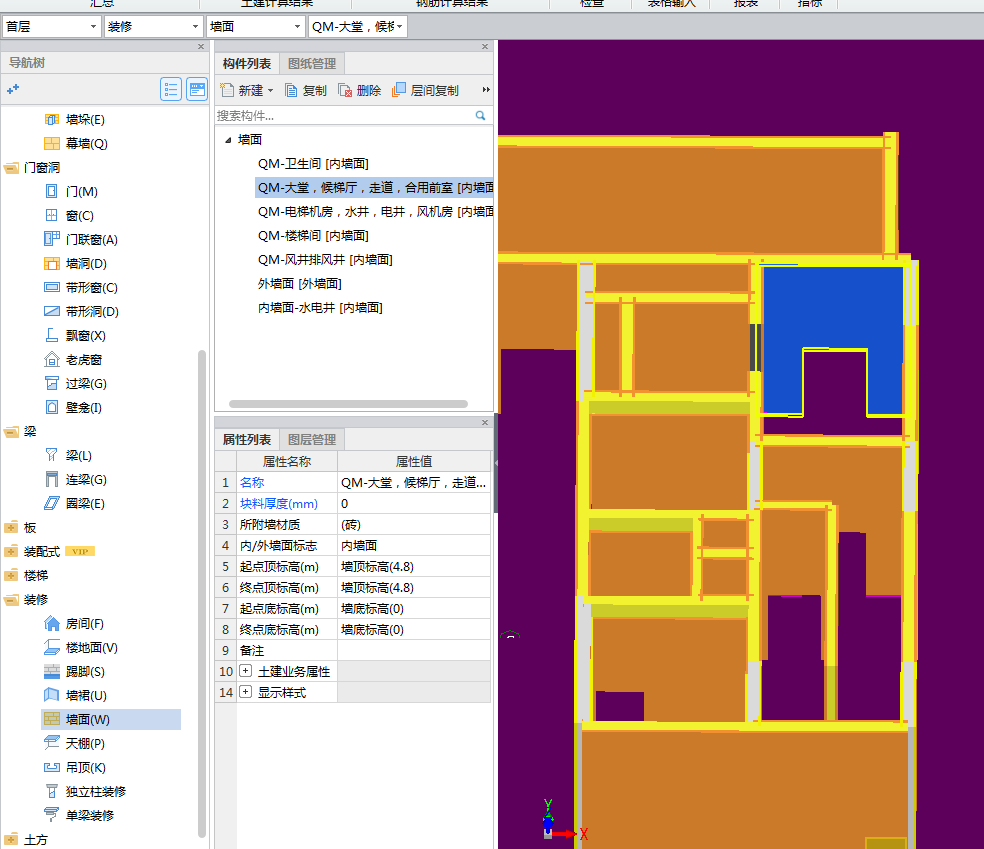Select the 独立柱装修 column finish icon

[x=51, y=791]
